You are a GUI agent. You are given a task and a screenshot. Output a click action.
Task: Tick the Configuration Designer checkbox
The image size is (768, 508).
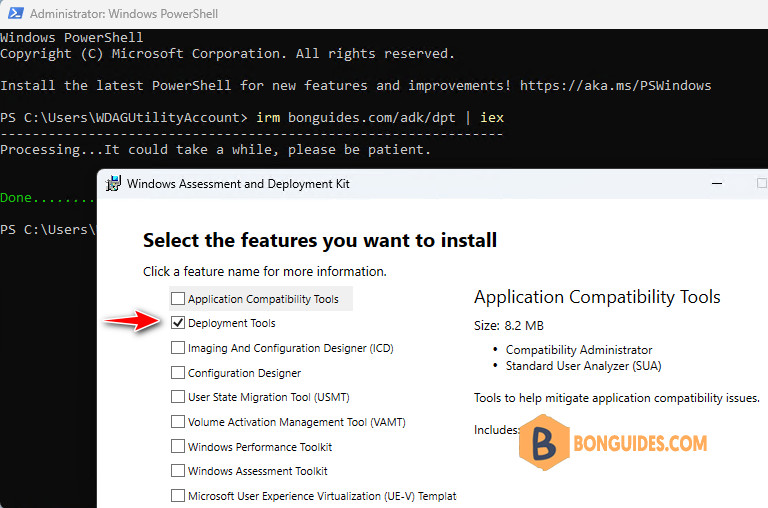[178, 373]
